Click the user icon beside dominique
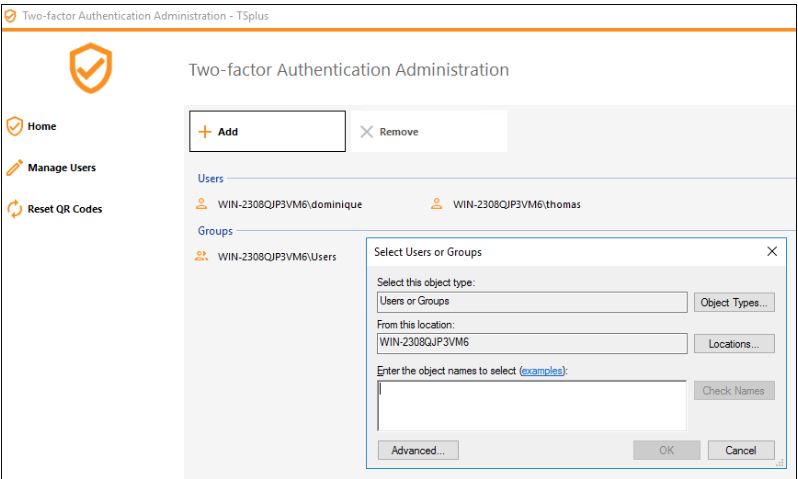 (x=202, y=204)
